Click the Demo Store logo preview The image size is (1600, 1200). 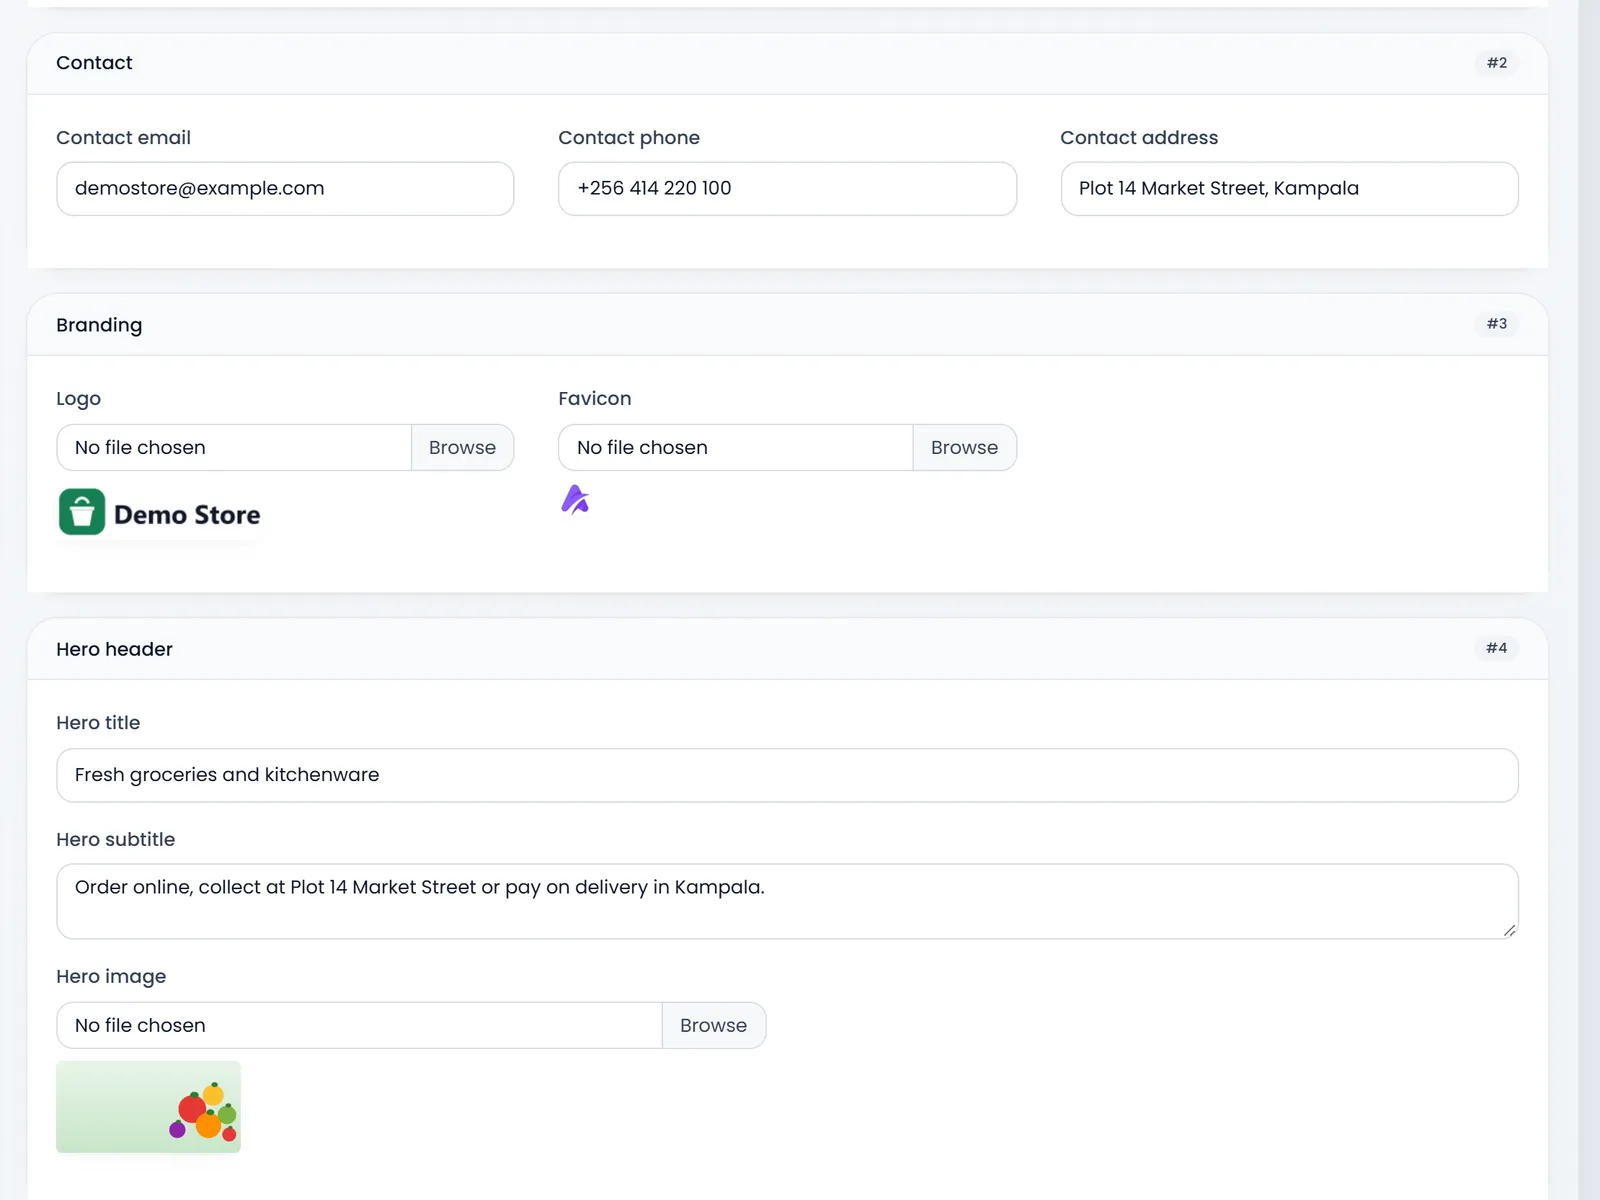click(x=161, y=513)
